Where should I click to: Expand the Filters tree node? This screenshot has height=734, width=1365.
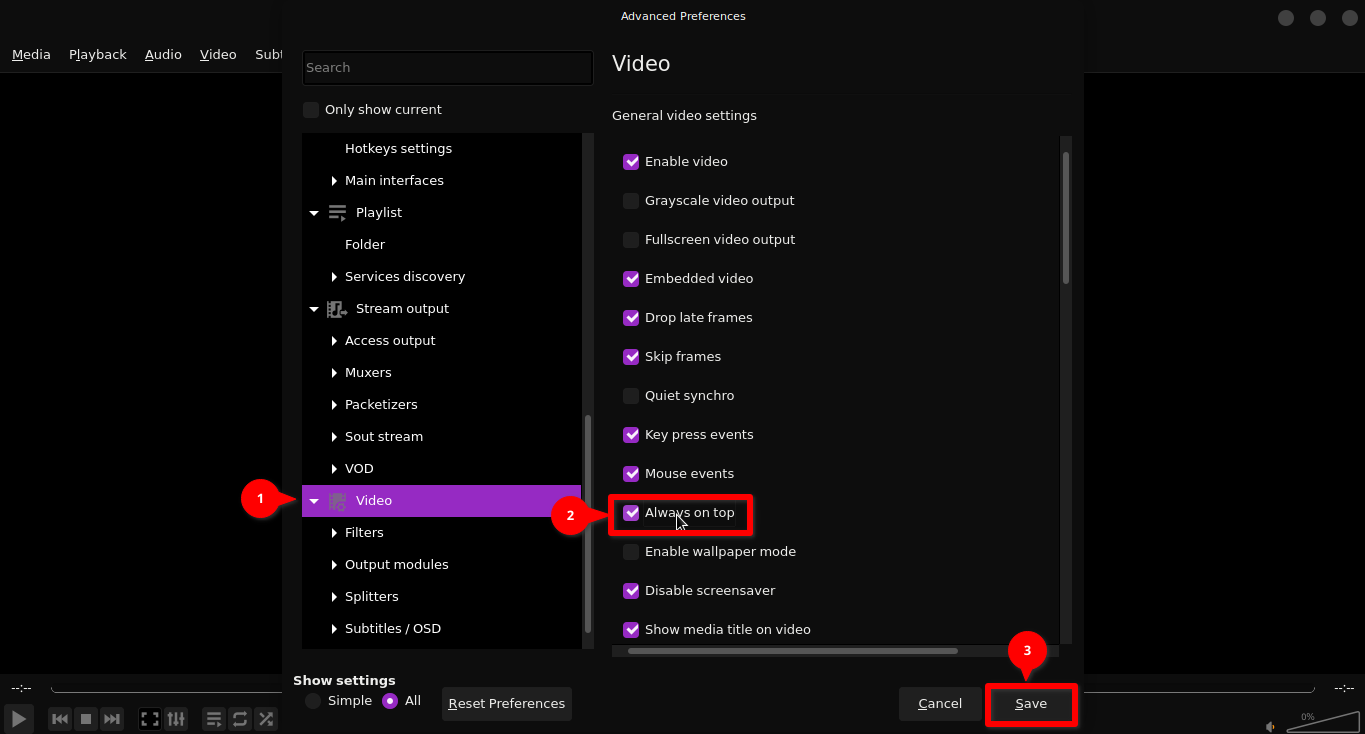tap(334, 533)
